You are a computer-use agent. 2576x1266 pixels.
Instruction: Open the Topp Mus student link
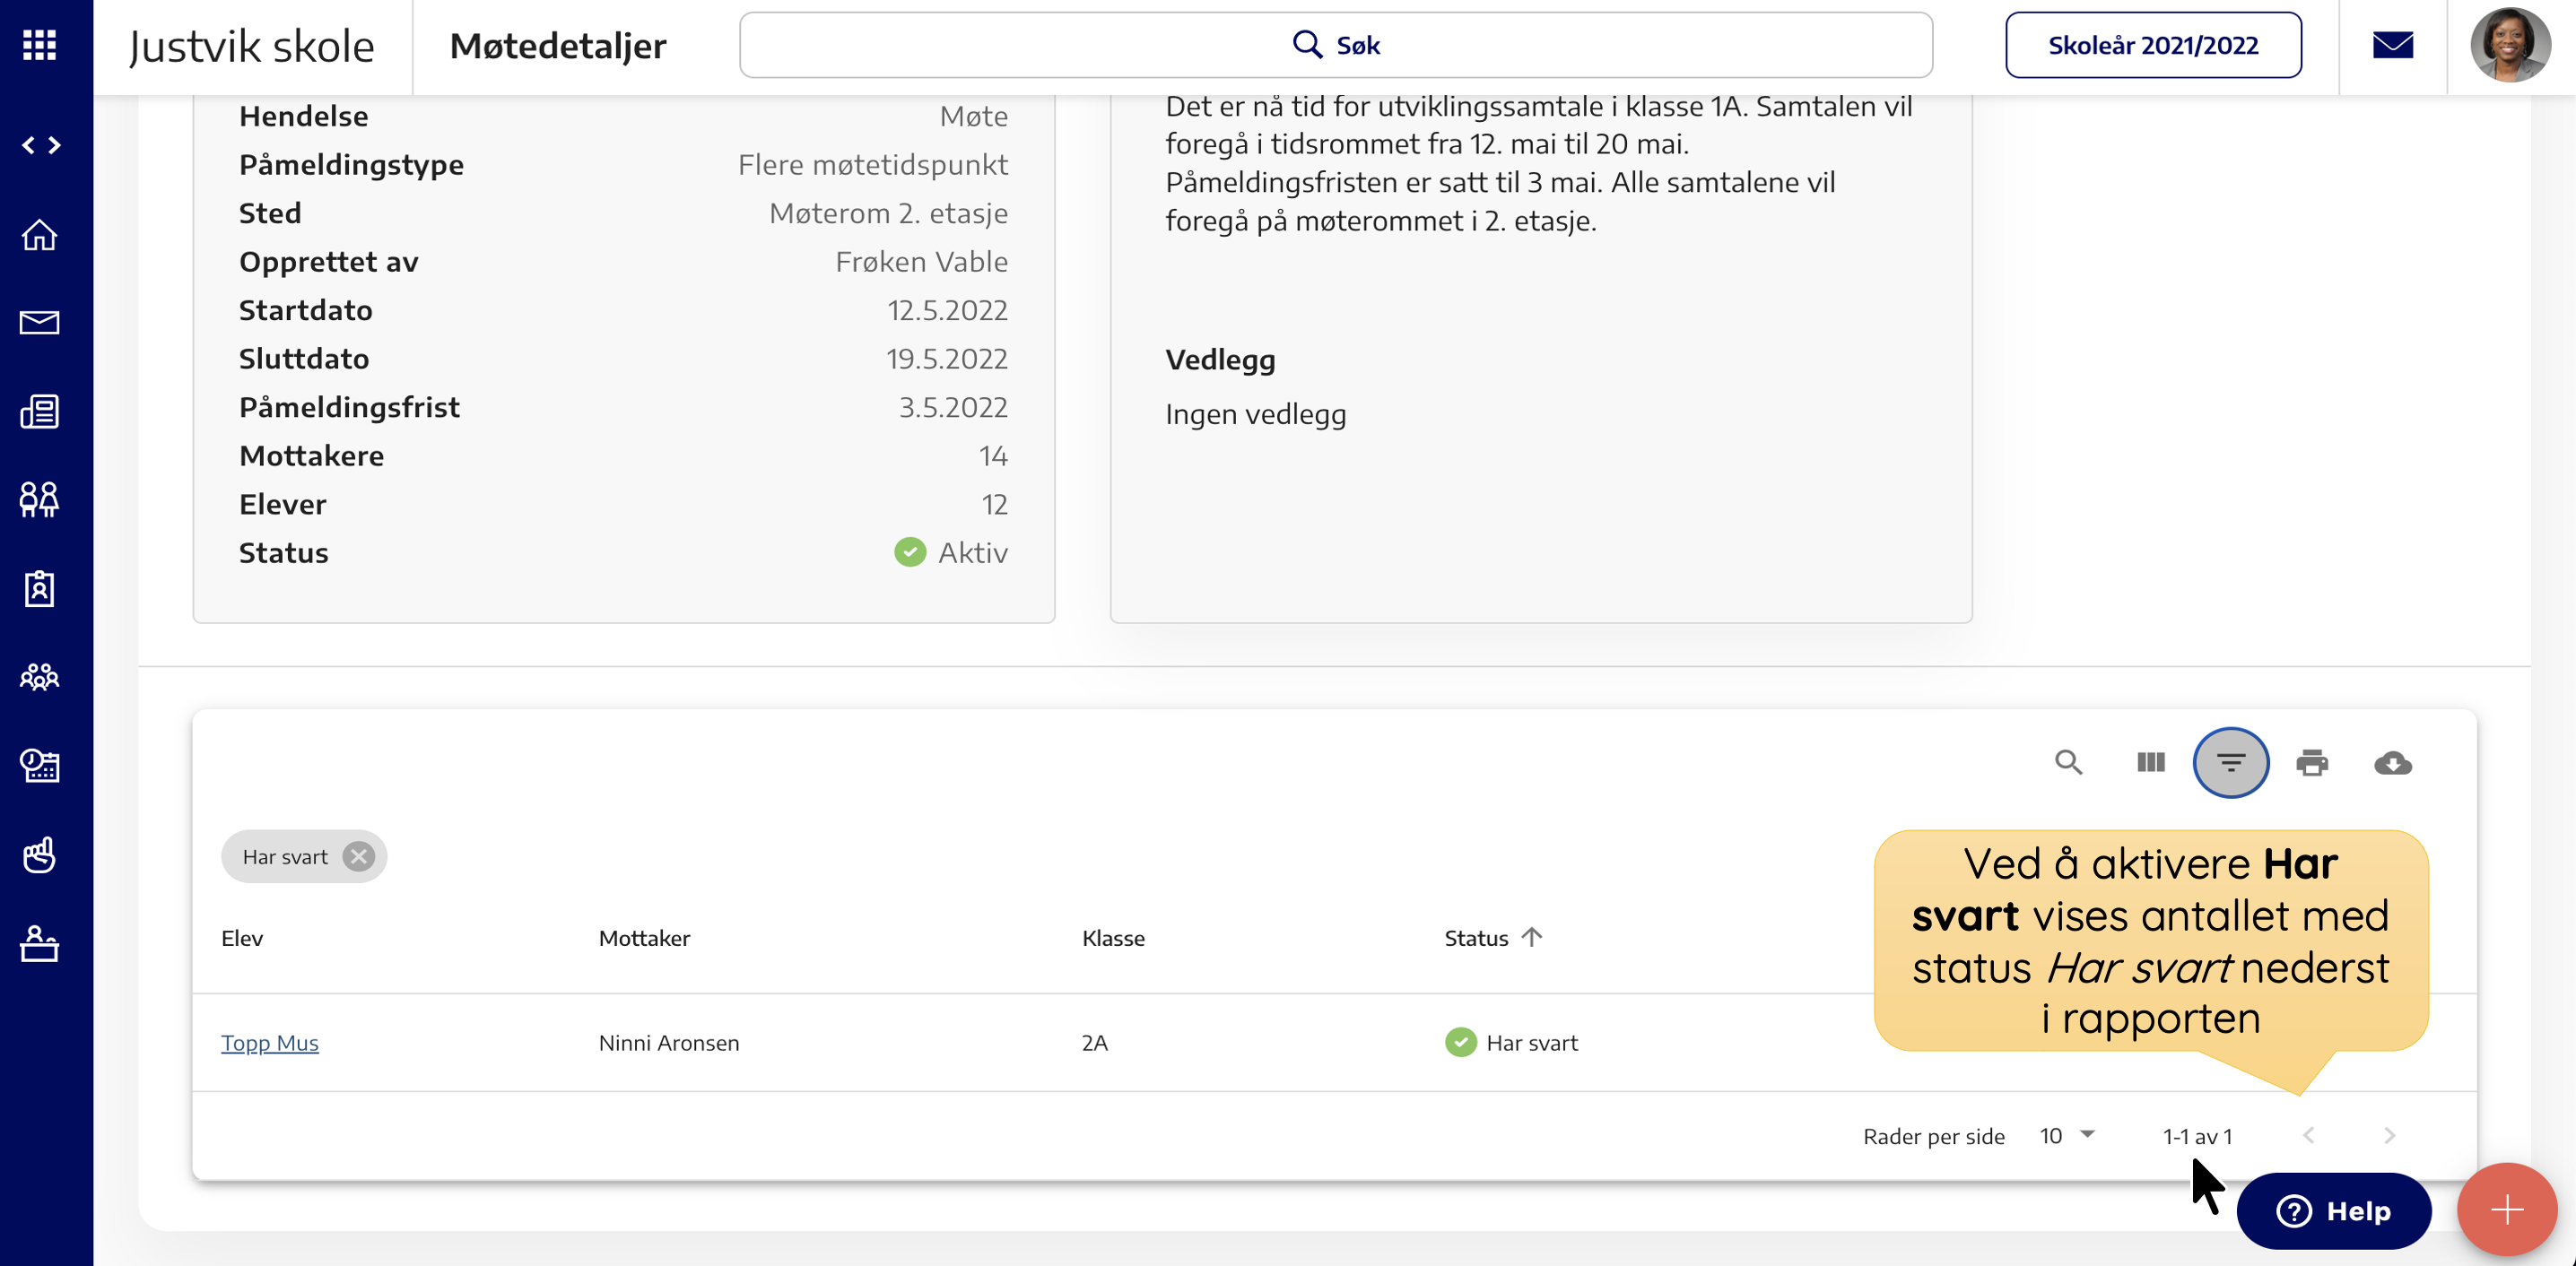pos(270,1042)
